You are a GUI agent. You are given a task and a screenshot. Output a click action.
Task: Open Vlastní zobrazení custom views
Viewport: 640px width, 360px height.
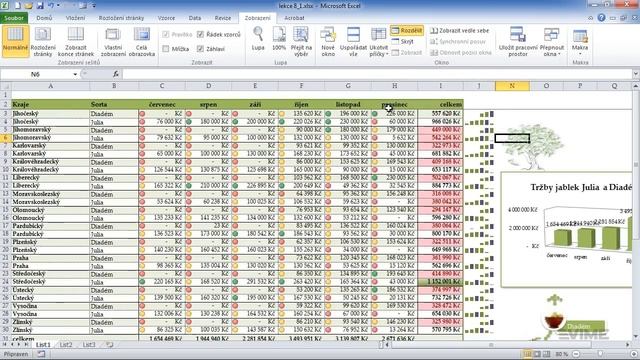[x=113, y=41]
